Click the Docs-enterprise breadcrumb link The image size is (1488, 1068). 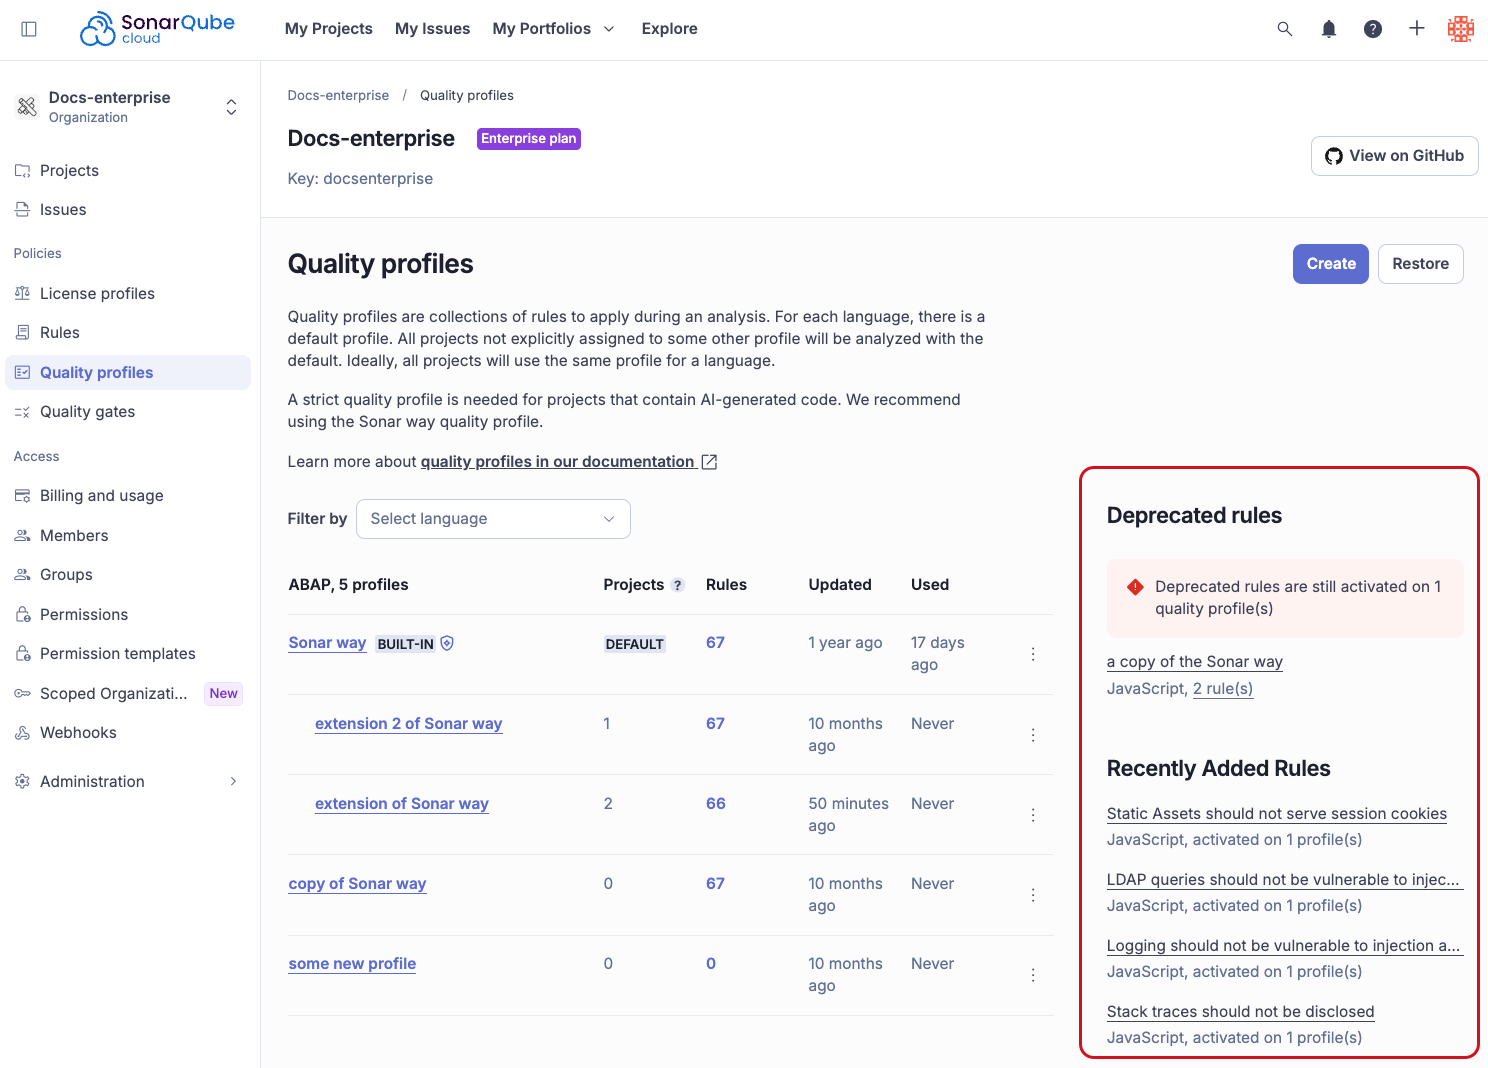[x=338, y=96]
